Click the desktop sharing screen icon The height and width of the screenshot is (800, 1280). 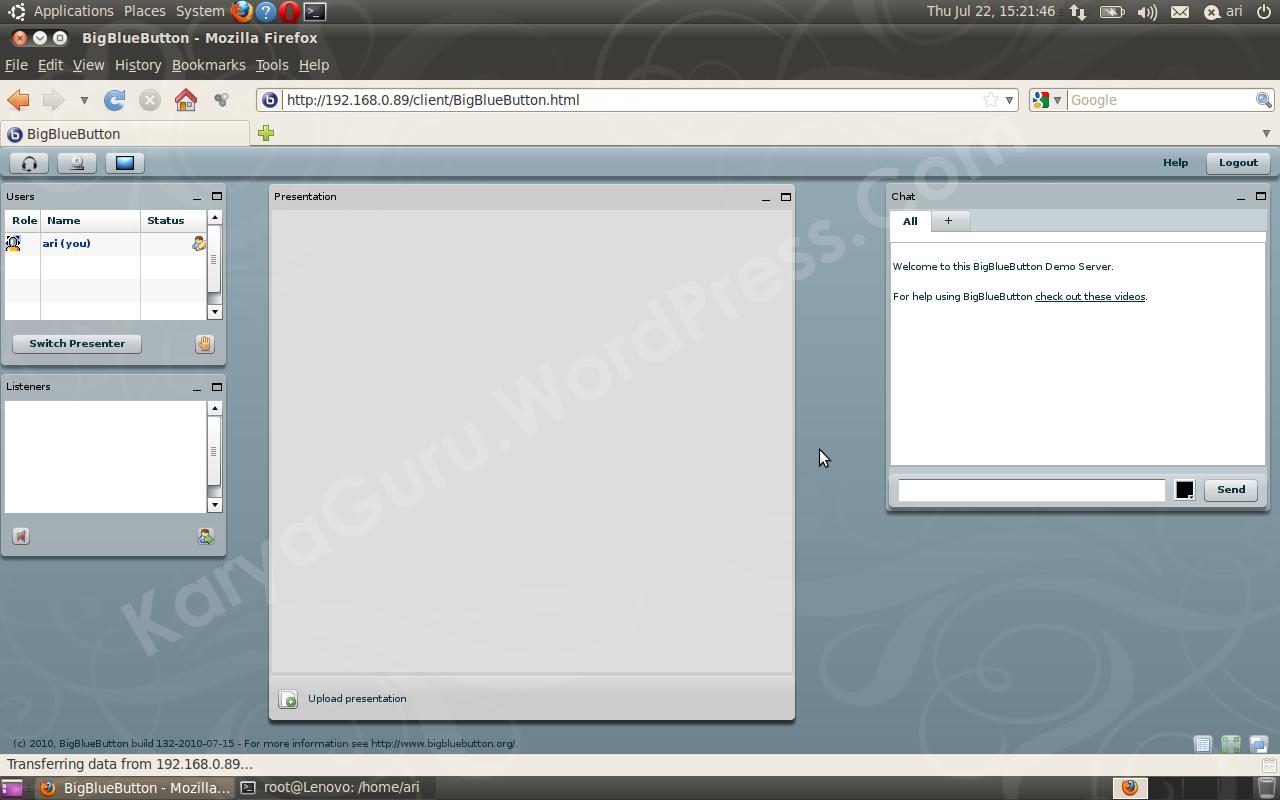(125, 163)
